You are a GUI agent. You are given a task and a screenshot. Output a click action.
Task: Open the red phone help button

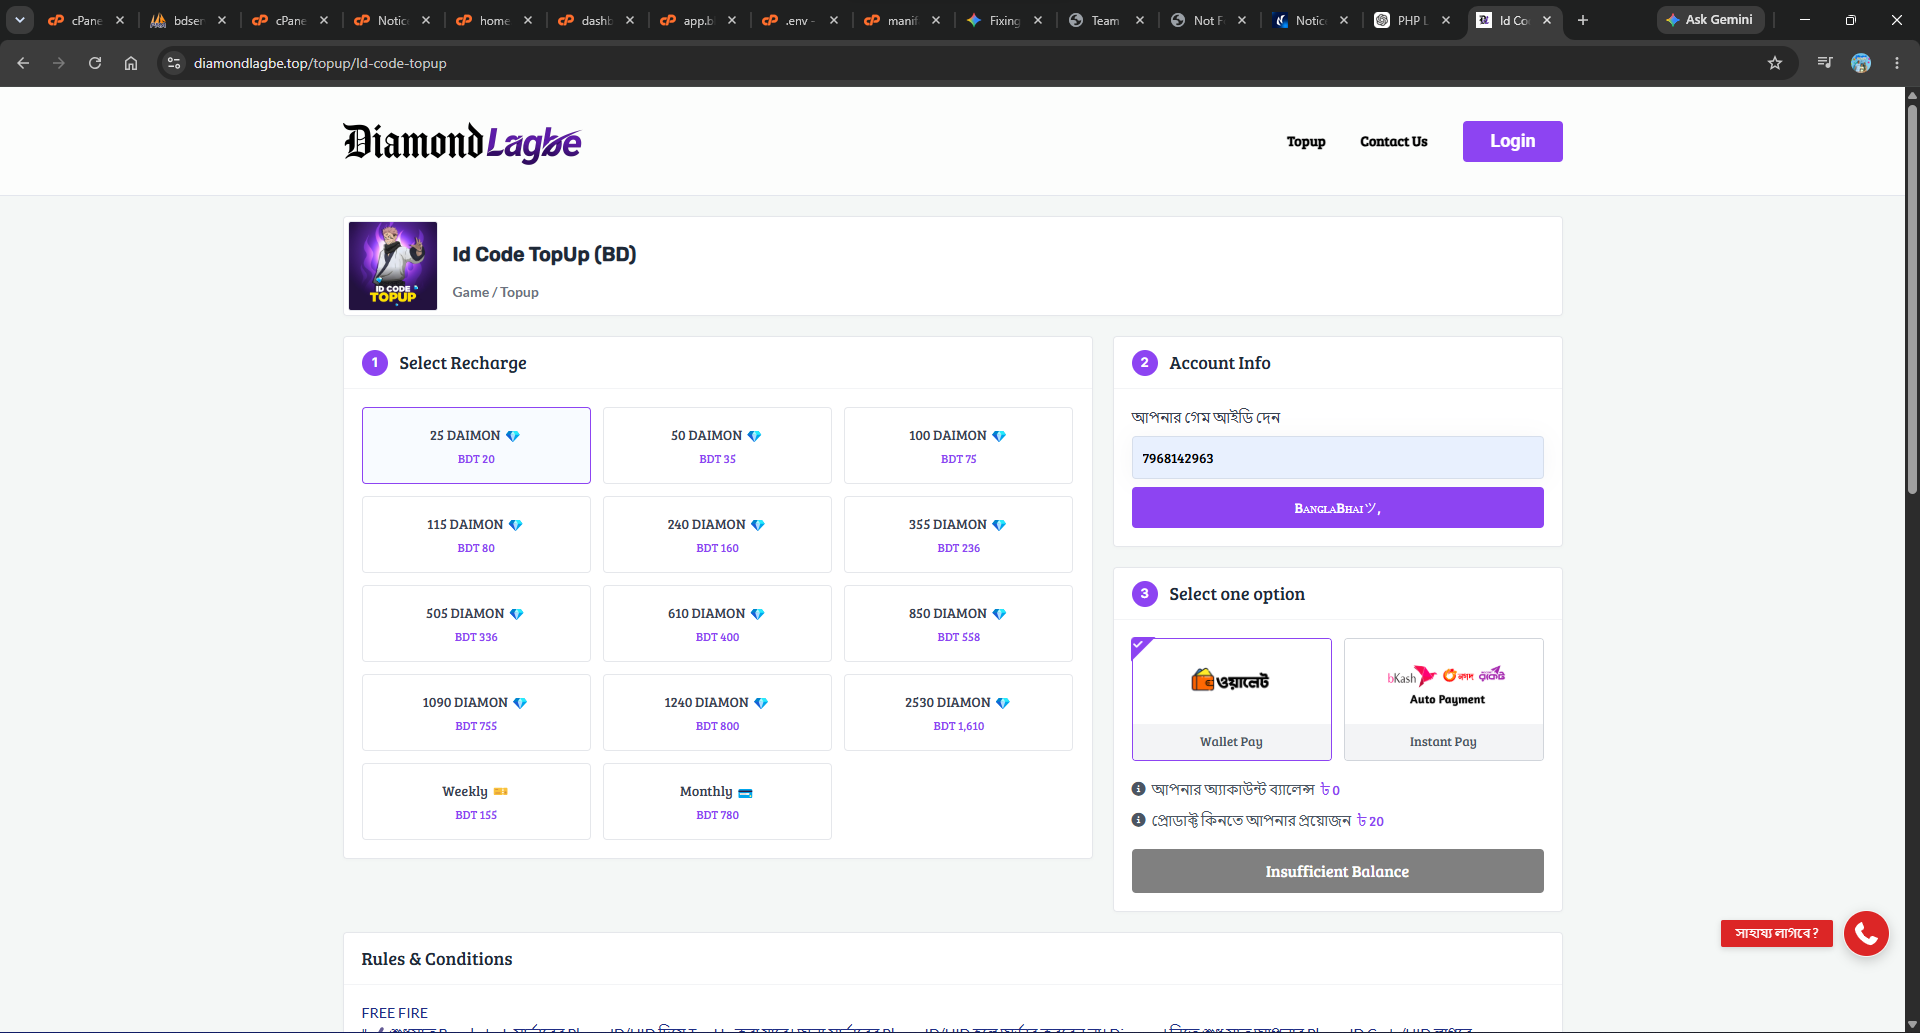click(x=1866, y=933)
